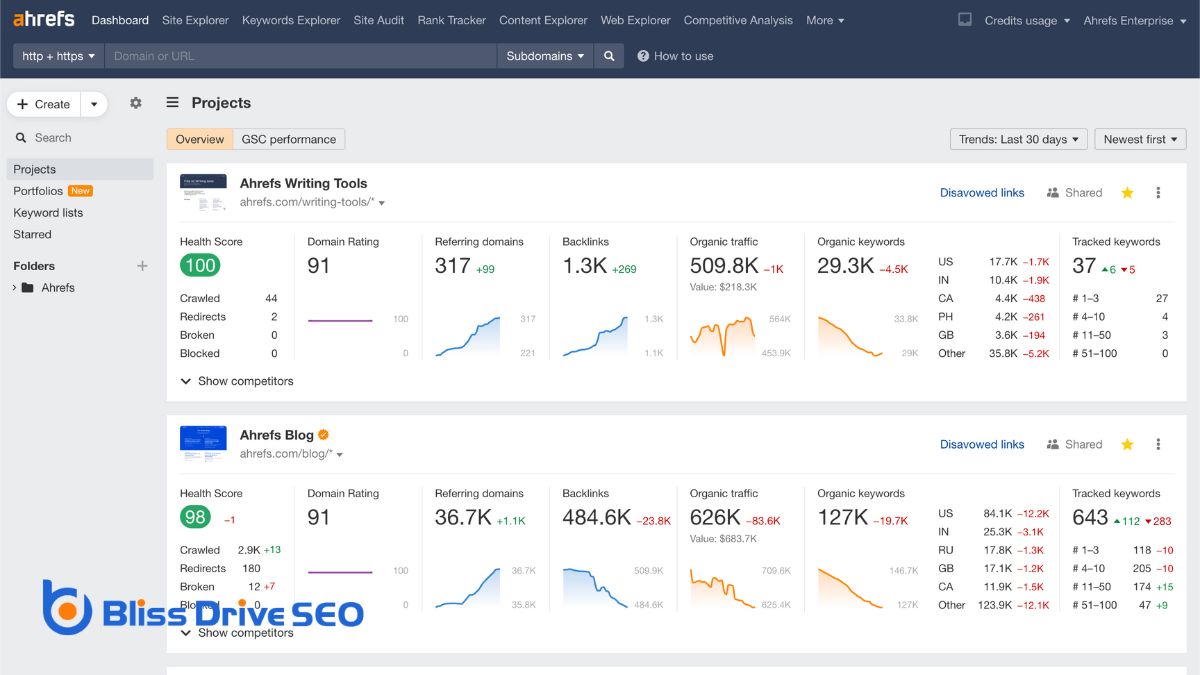
Task: Open the Ahrefs Enterprise account dropdown
Action: click(x=1134, y=20)
